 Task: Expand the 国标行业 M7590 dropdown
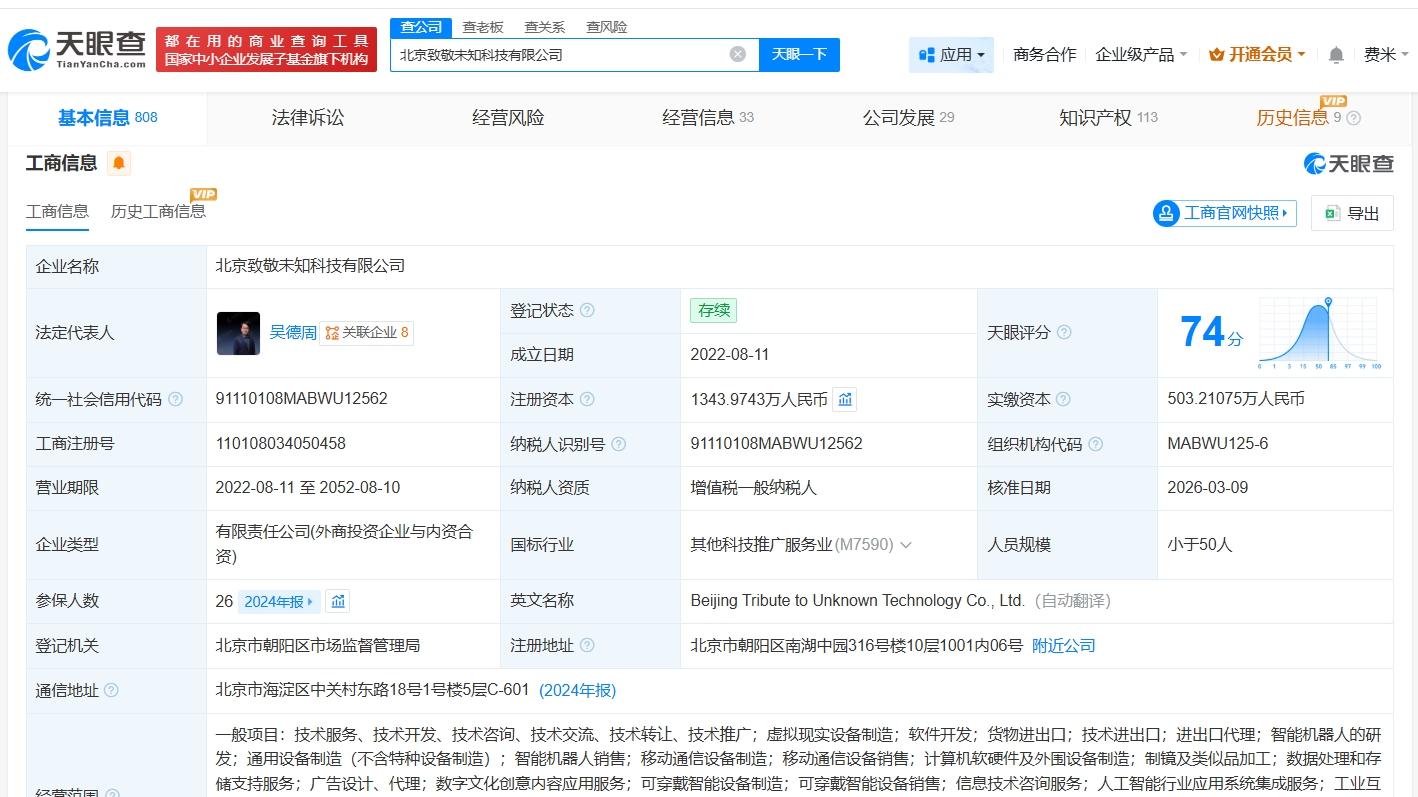tap(907, 545)
